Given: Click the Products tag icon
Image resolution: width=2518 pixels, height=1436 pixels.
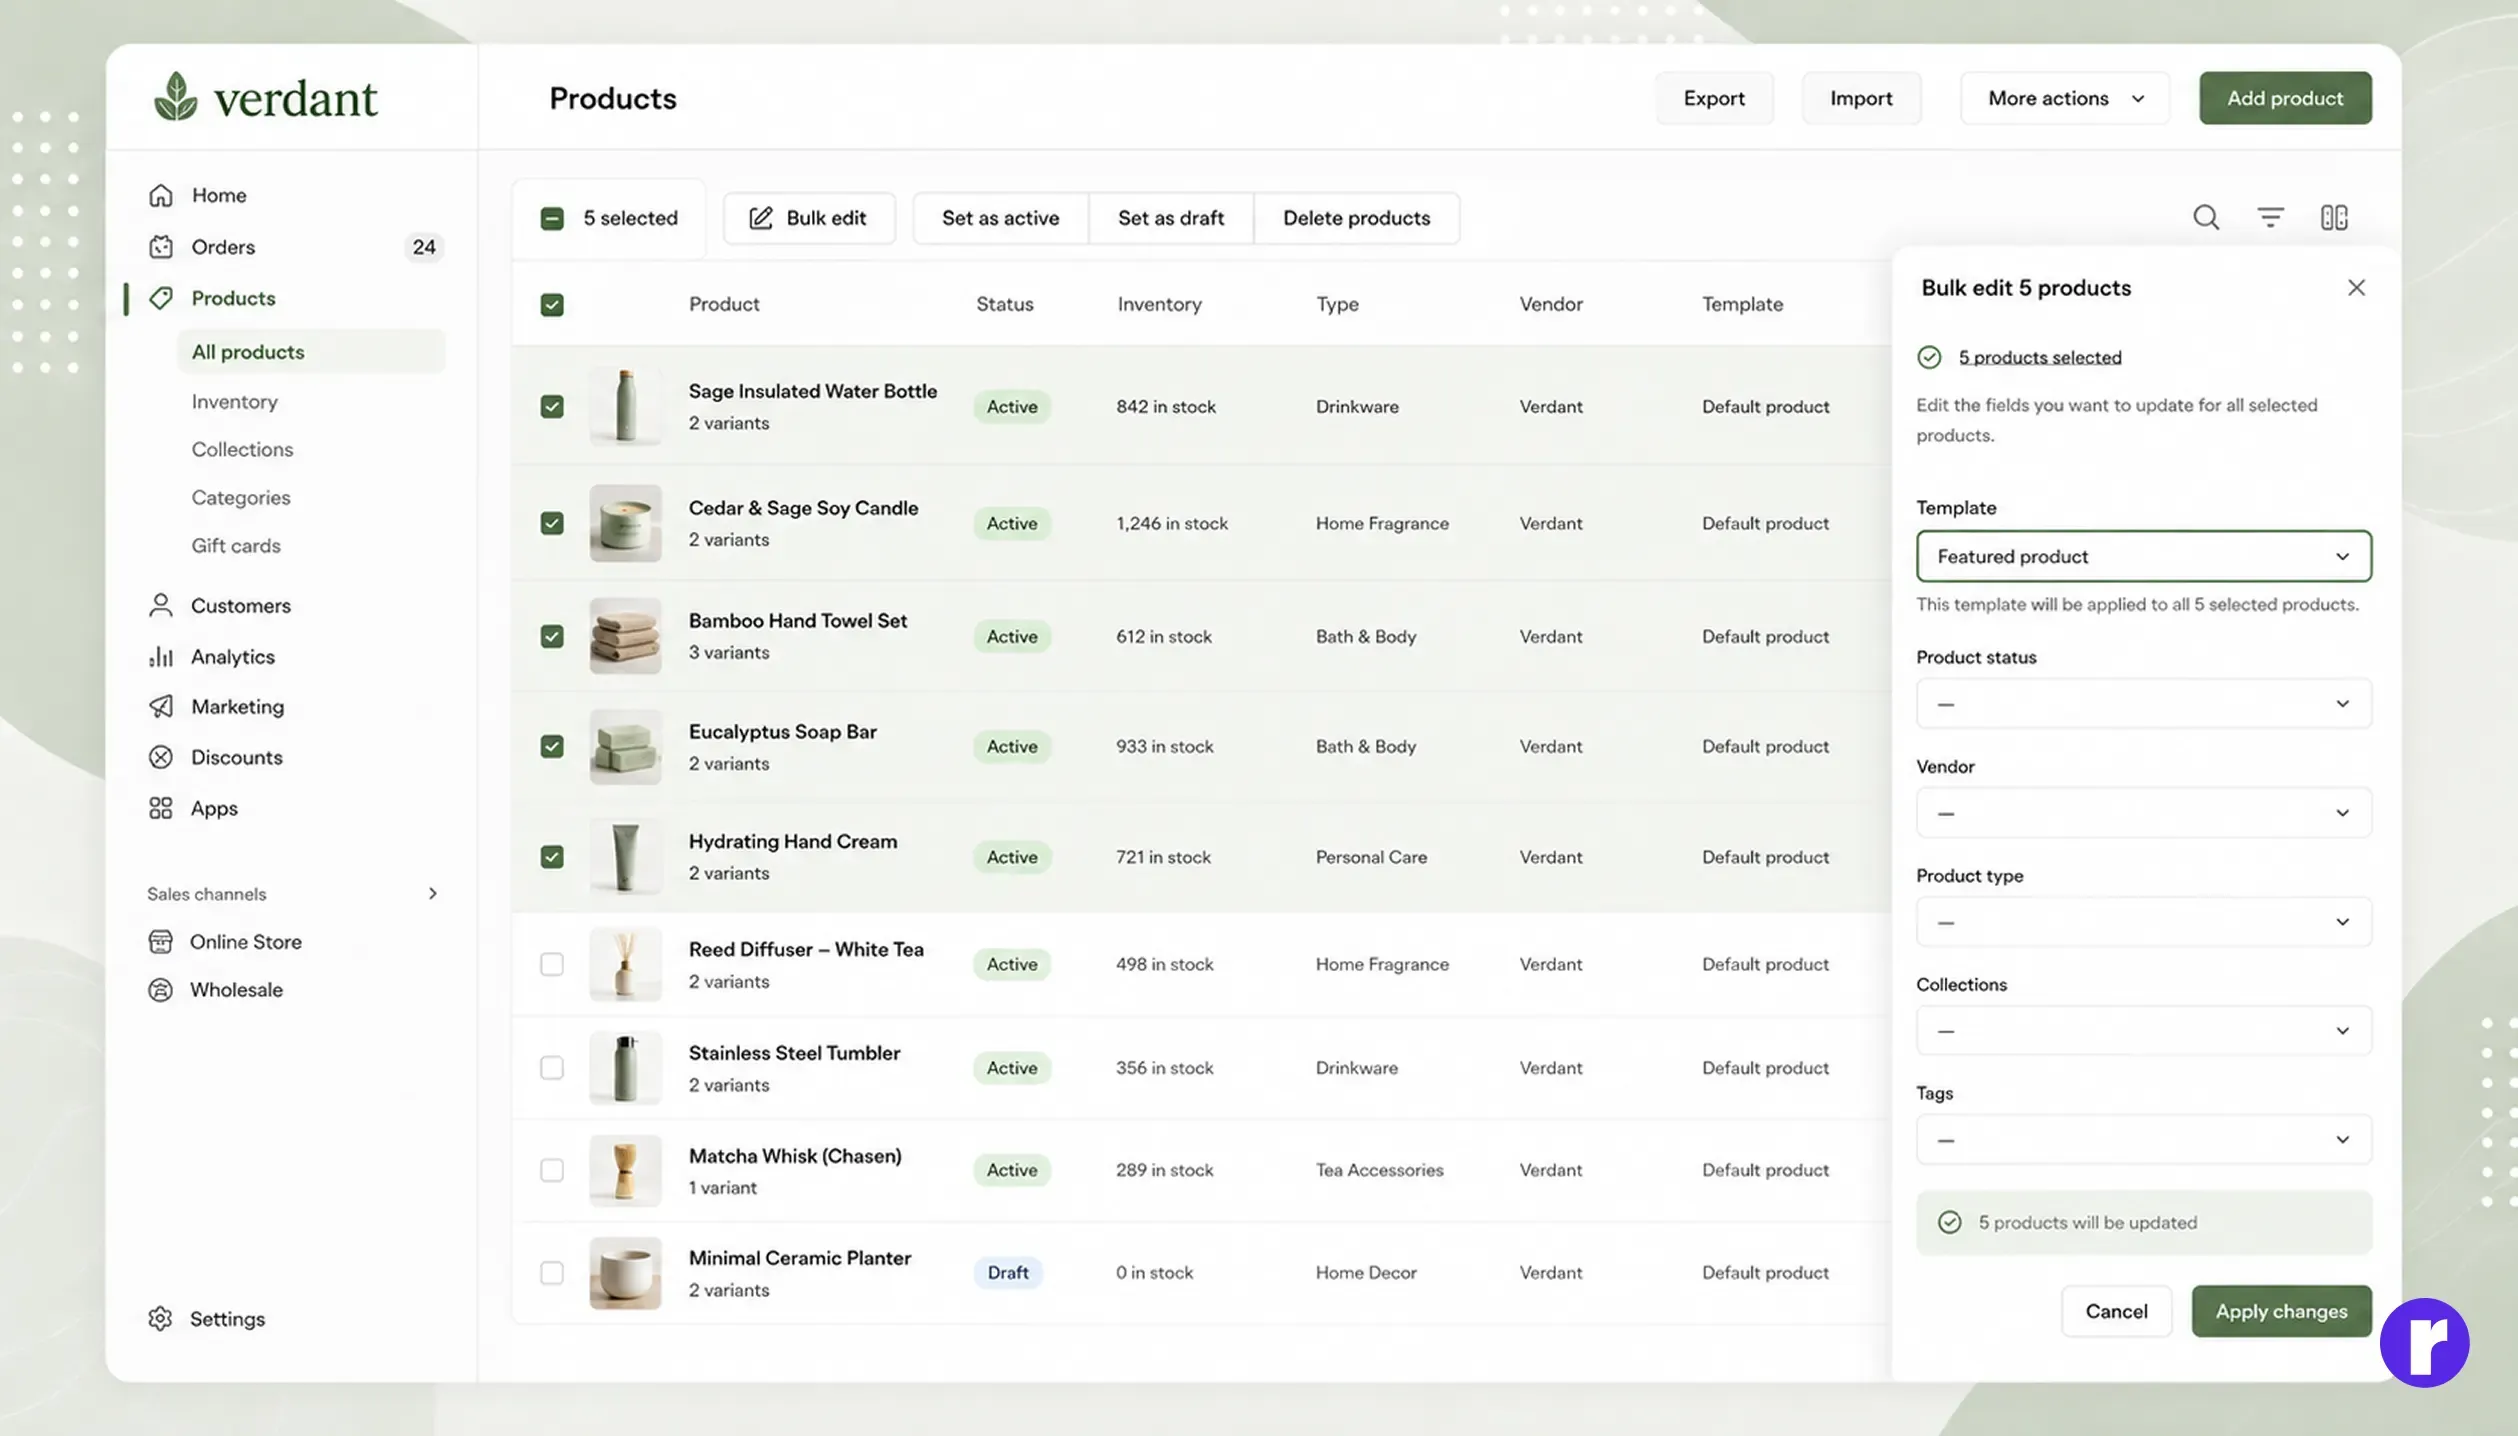Looking at the screenshot, I should point(161,298).
